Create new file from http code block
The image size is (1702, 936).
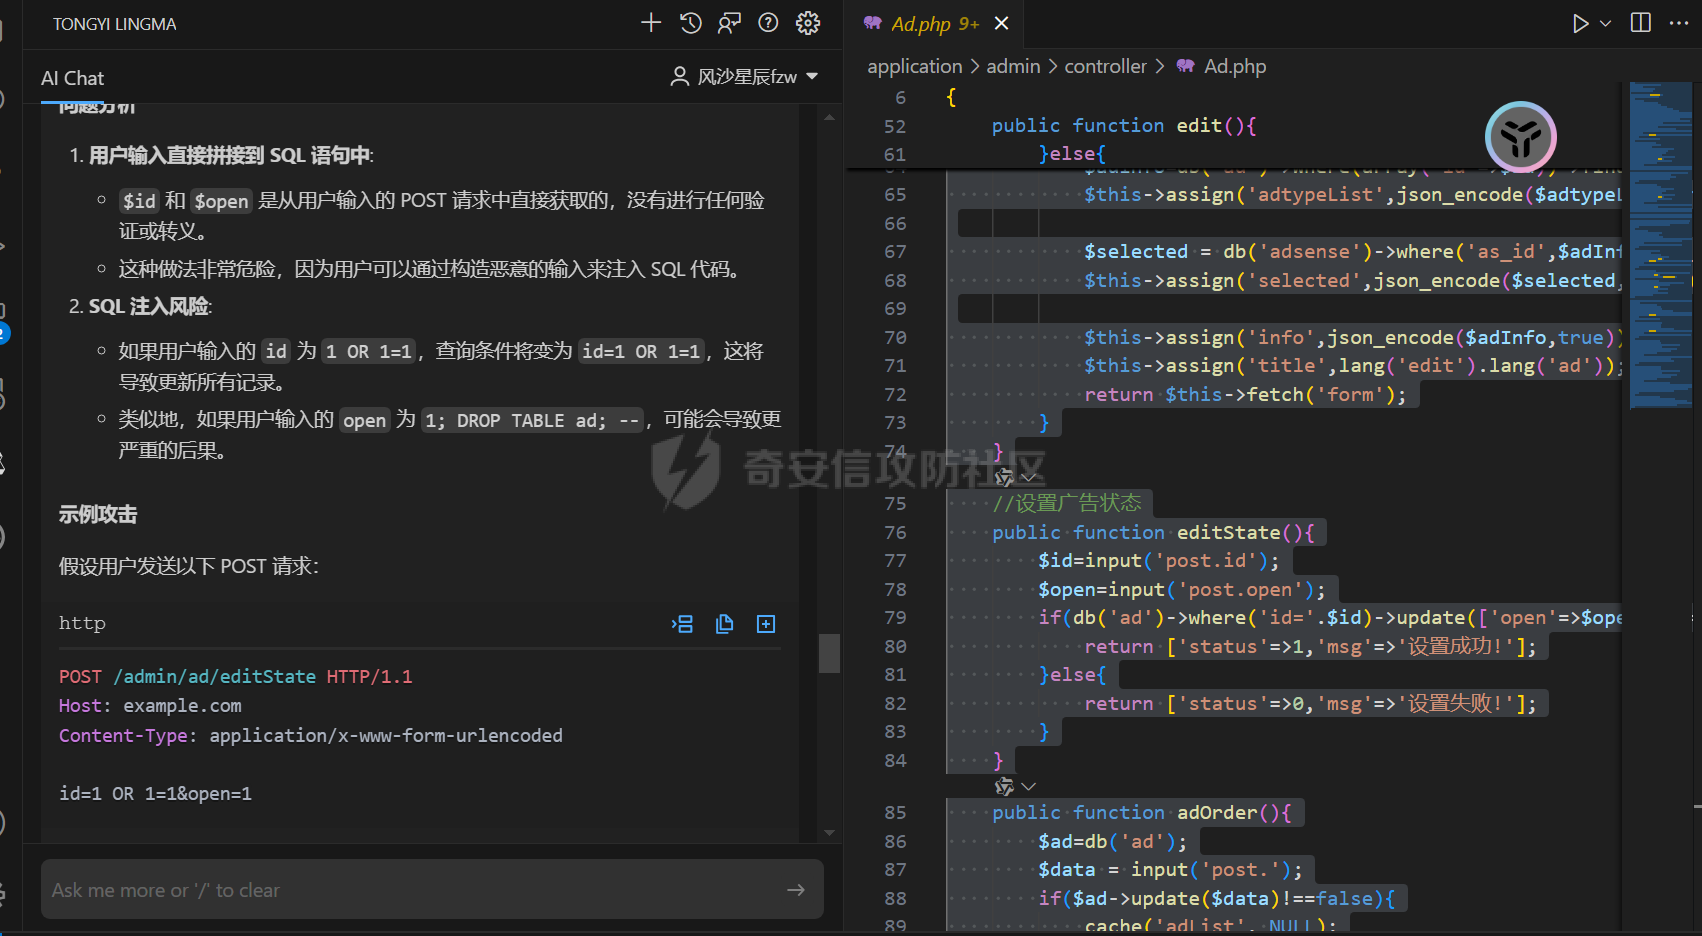tap(766, 624)
